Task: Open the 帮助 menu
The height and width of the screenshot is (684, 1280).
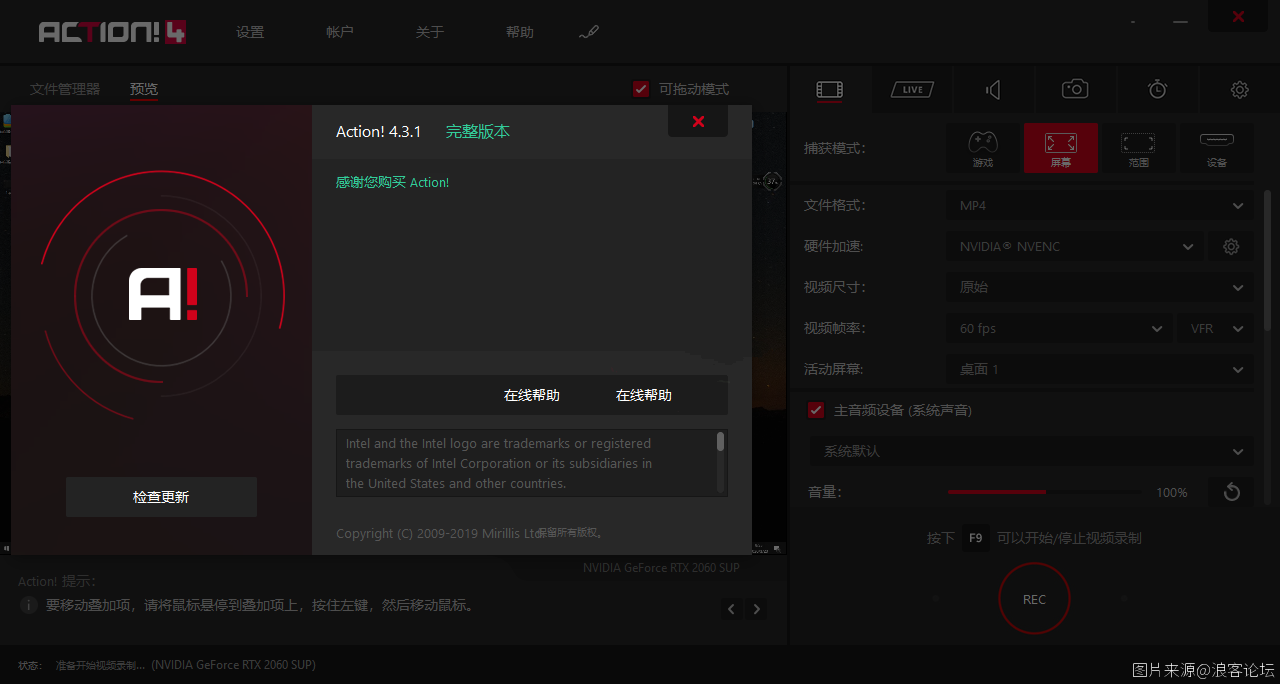Action: coord(520,32)
